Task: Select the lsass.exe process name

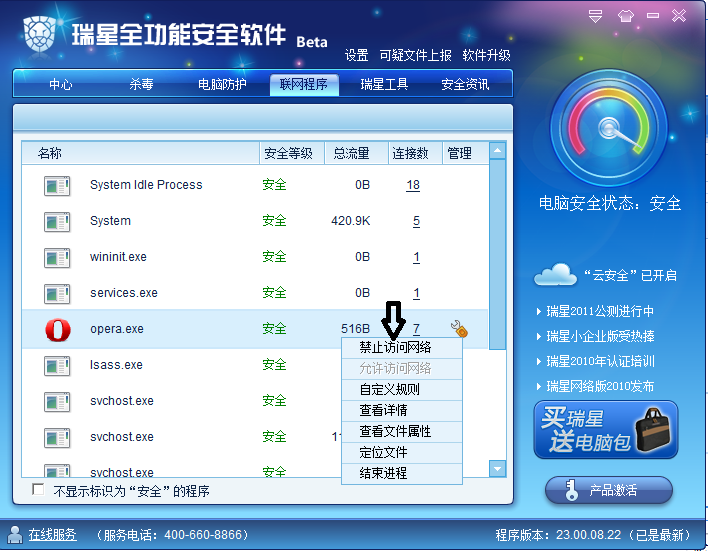Action: click(116, 365)
